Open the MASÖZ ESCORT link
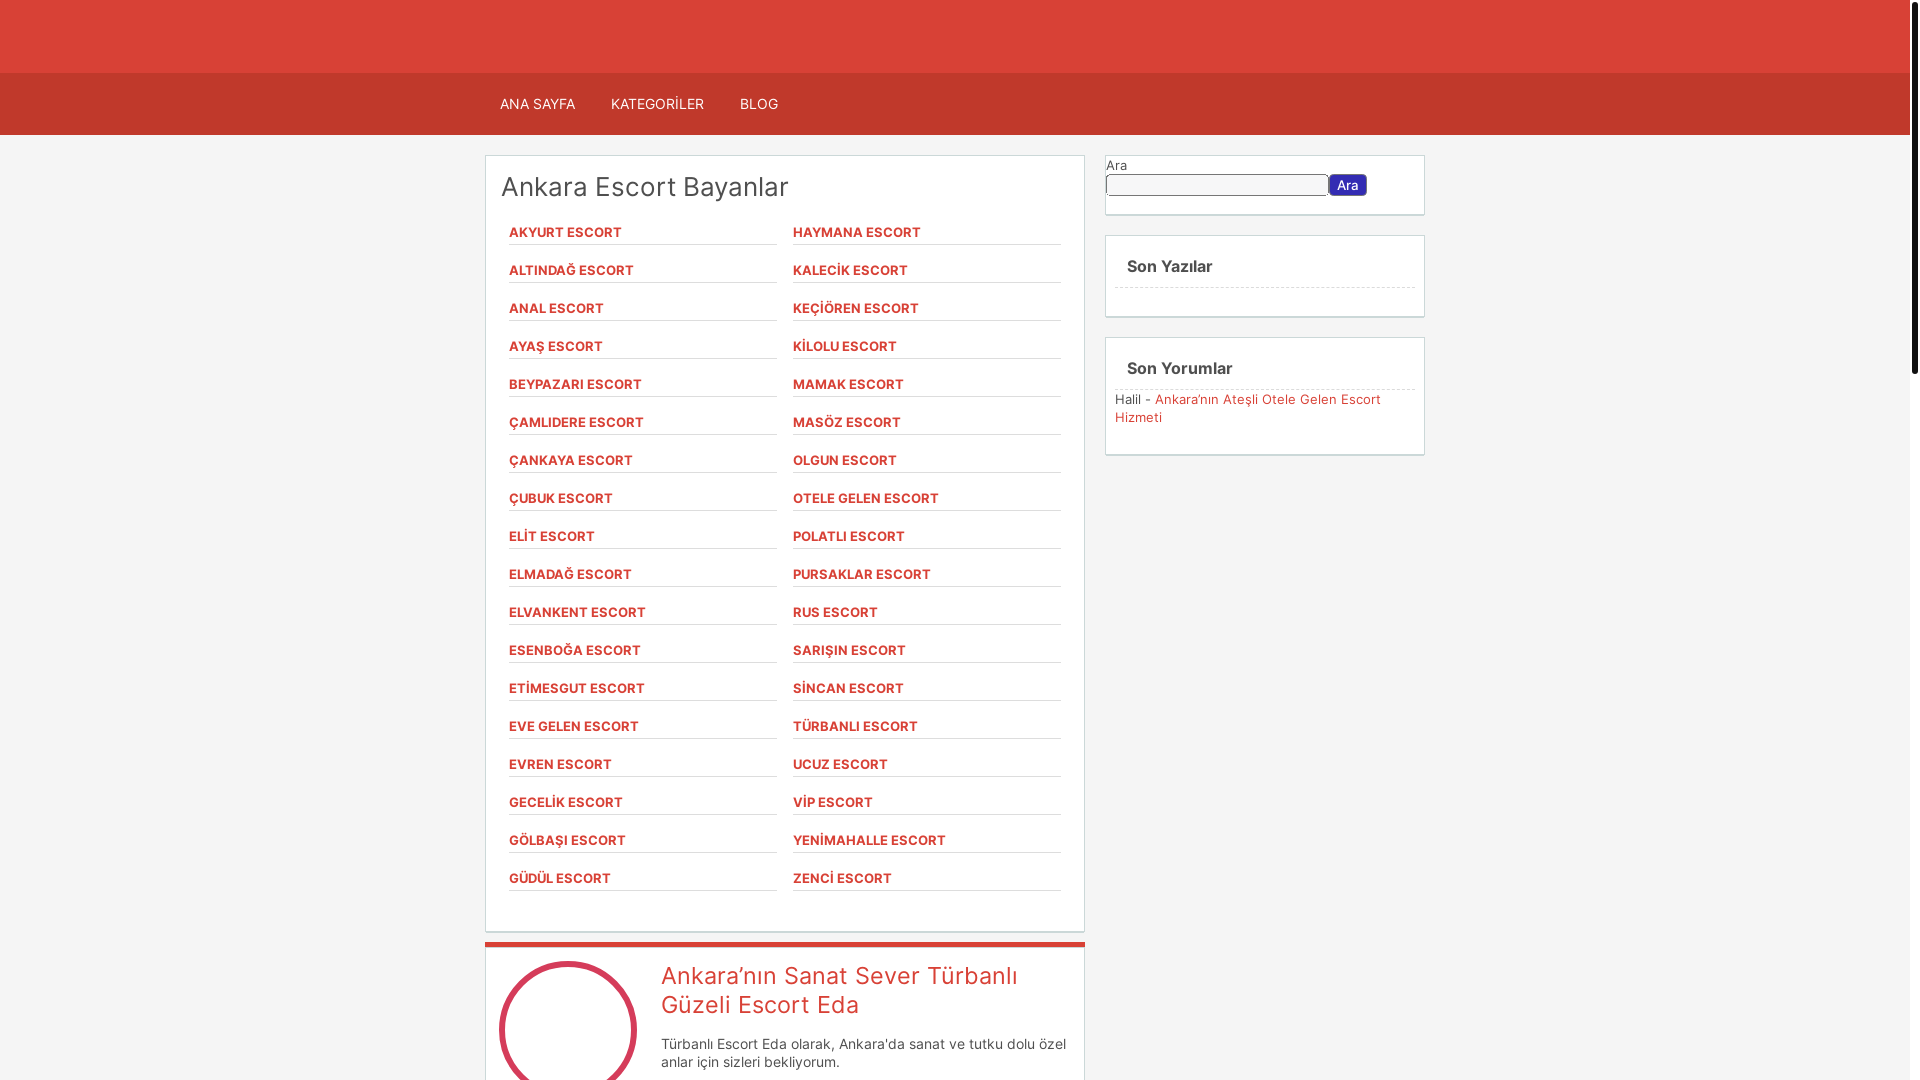 click(x=847, y=422)
